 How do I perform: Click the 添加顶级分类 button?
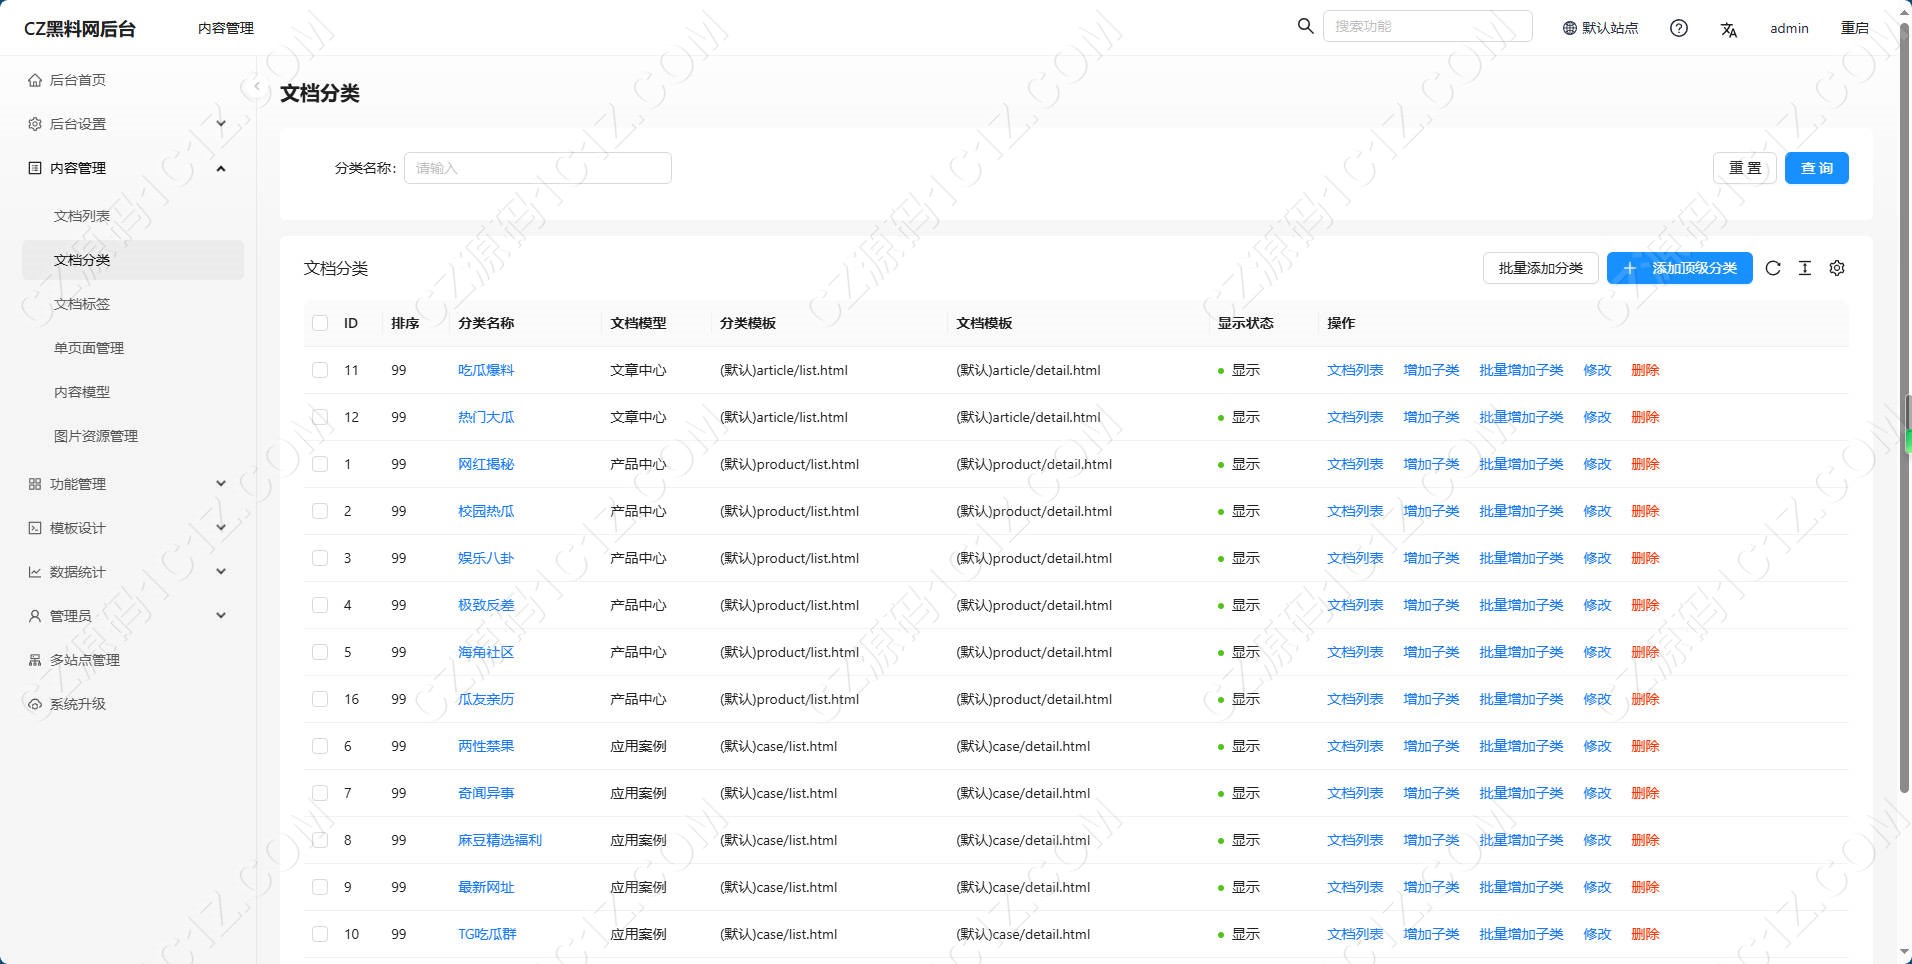click(x=1679, y=268)
